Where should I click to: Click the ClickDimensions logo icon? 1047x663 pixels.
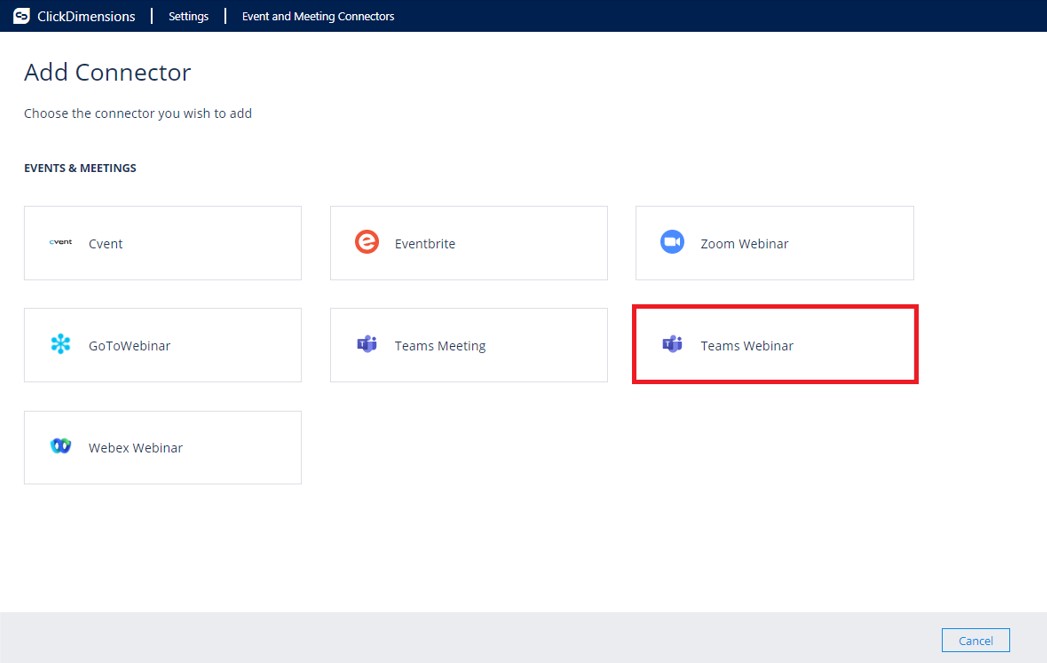coord(21,16)
